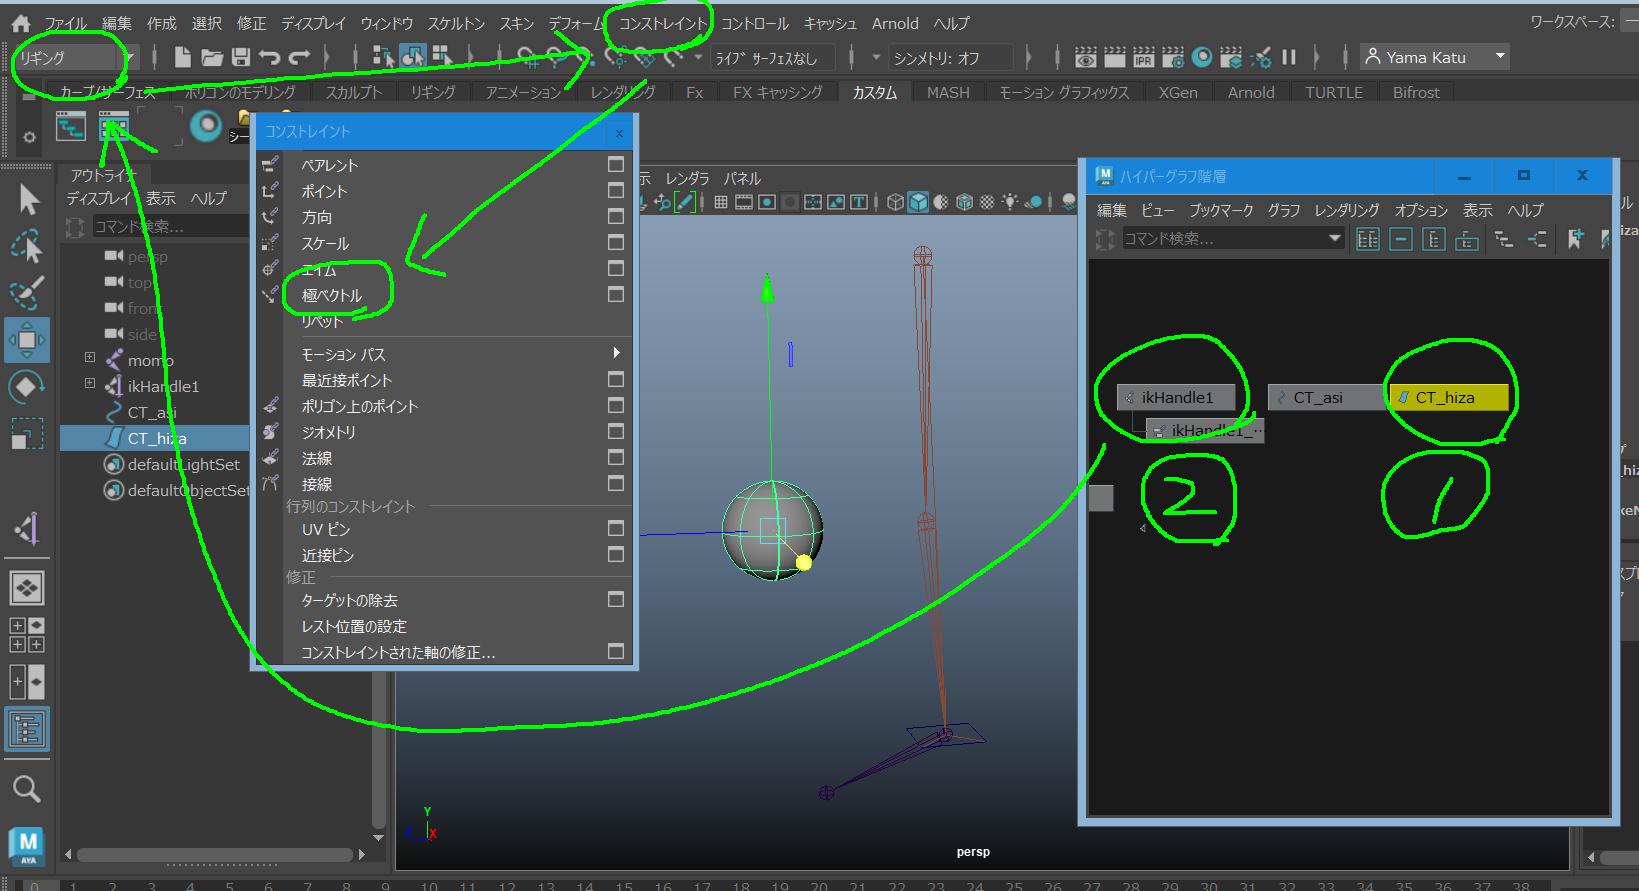Toggle textured display checker icon in viewport
The height and width of the screenshot is (891, 1639).
click(987, 202)
